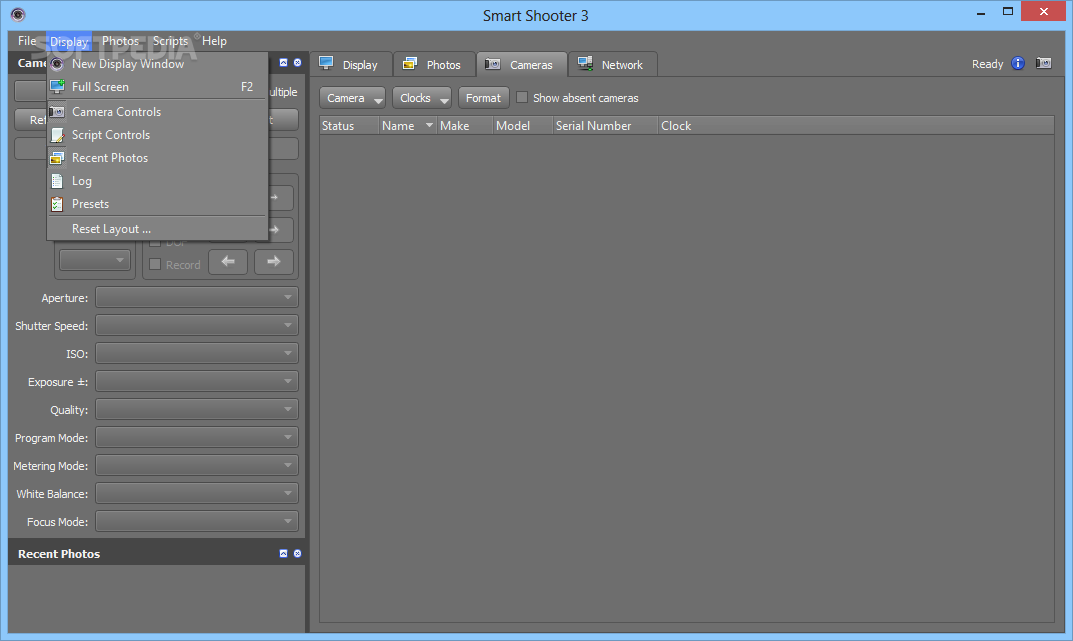1073x641 pixels.
Task: Minimize the Smart Shooter window
Action: (981, 12)
